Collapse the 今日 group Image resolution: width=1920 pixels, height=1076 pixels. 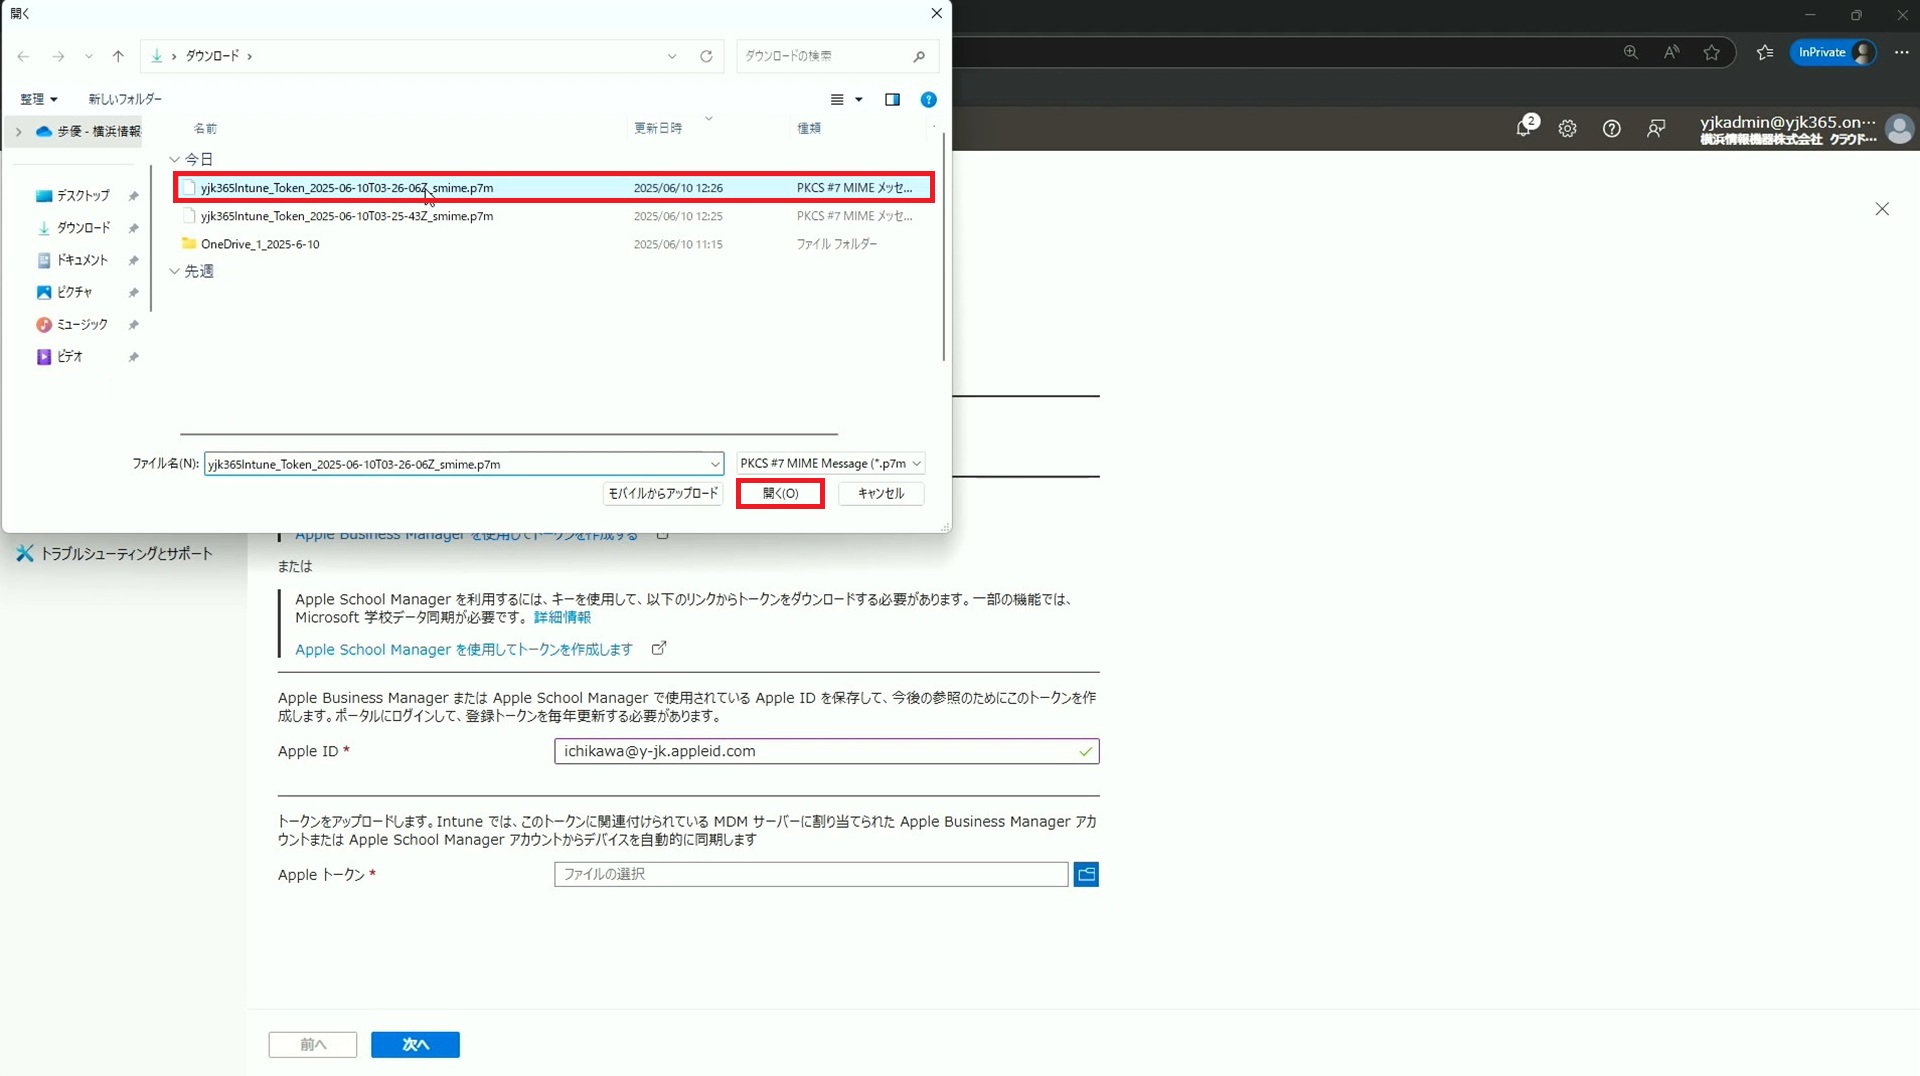[x=174, y=160]
